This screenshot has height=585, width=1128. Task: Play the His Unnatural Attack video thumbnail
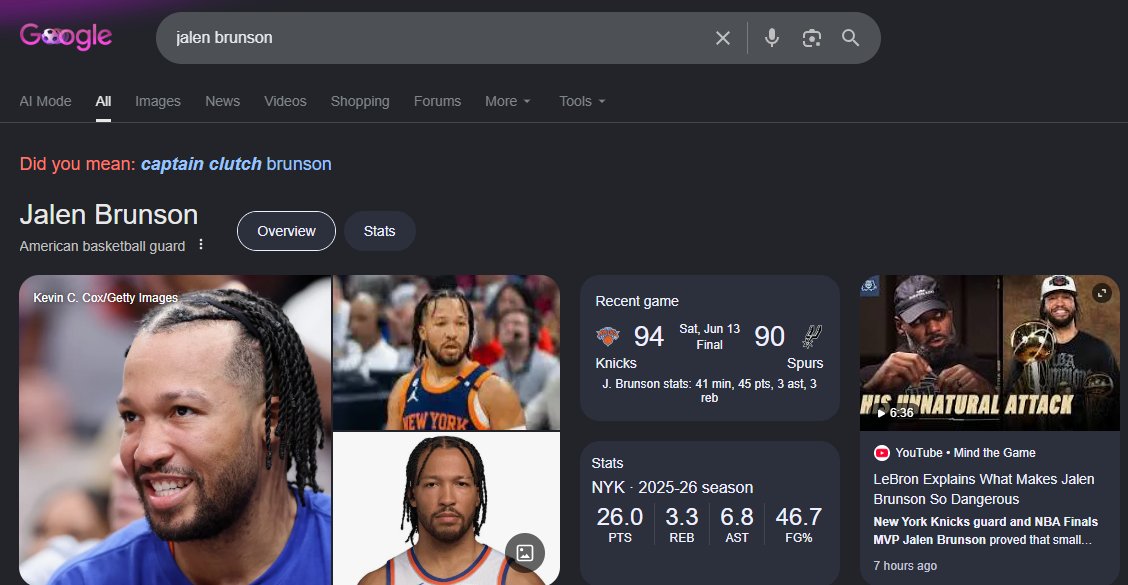(x=990, y=353)
